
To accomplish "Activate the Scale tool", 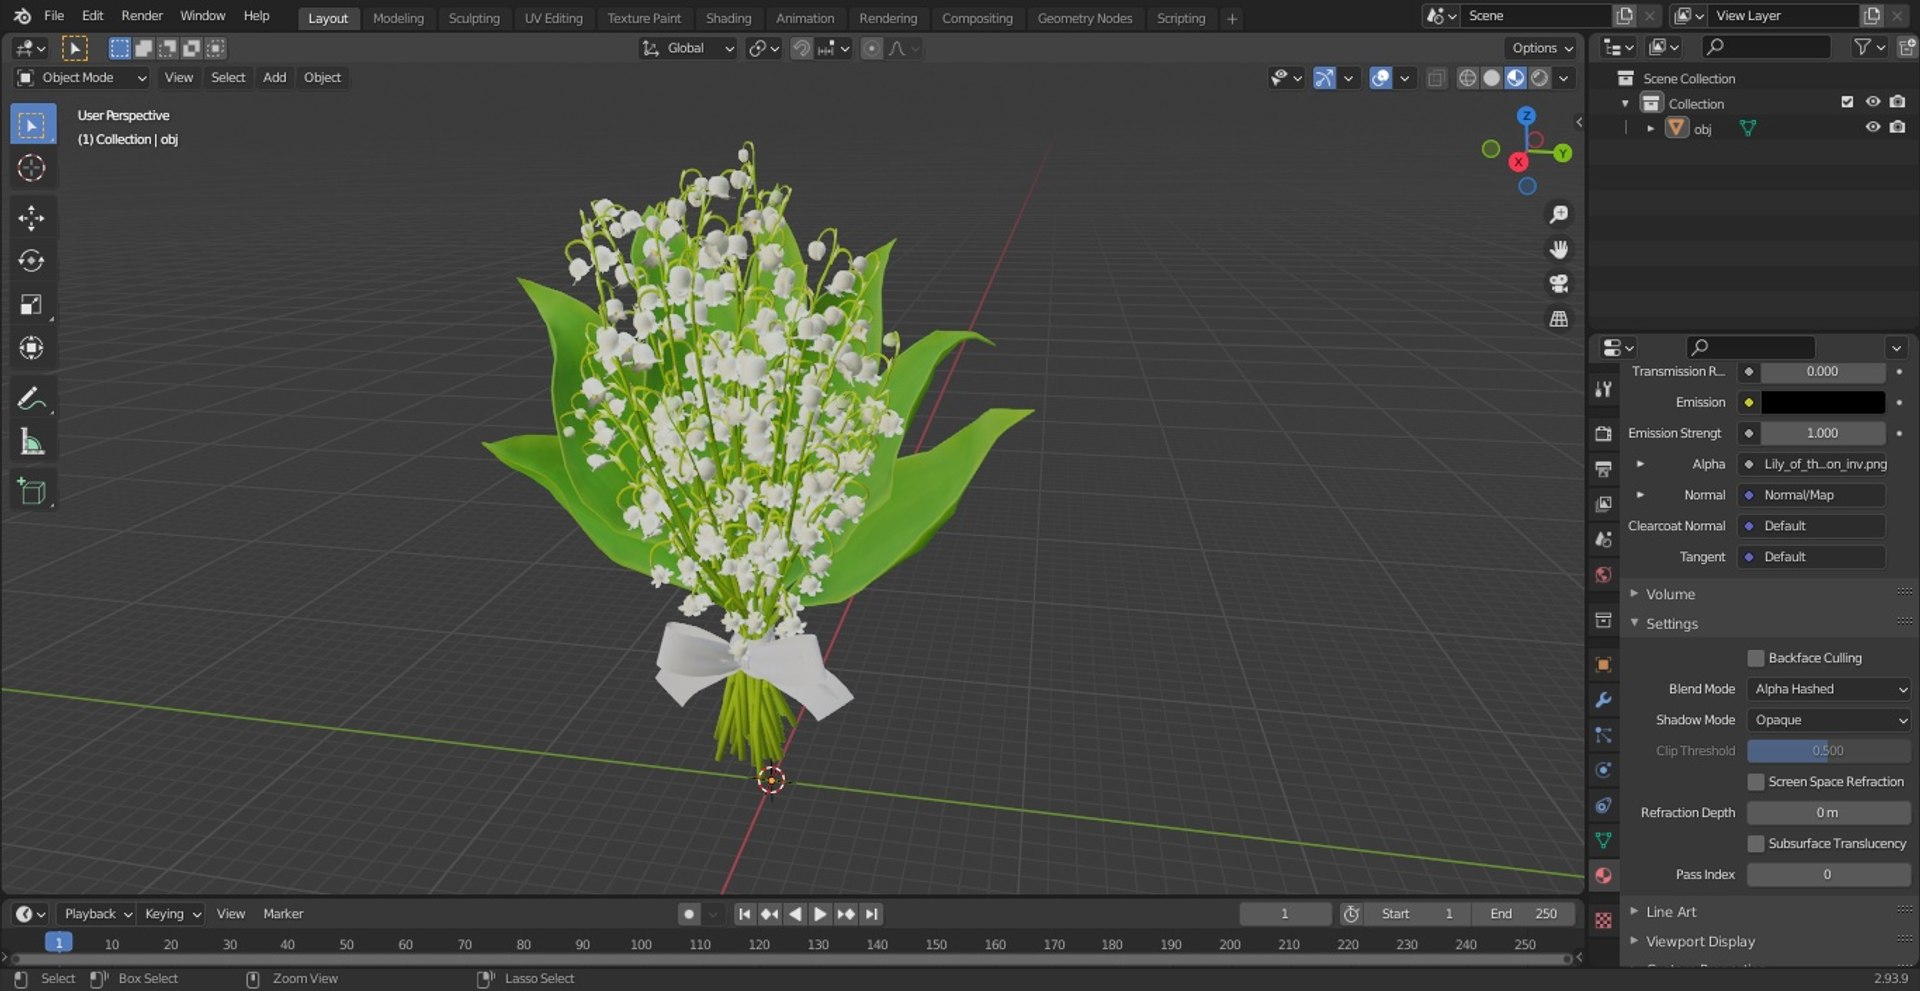I will 32,305.
